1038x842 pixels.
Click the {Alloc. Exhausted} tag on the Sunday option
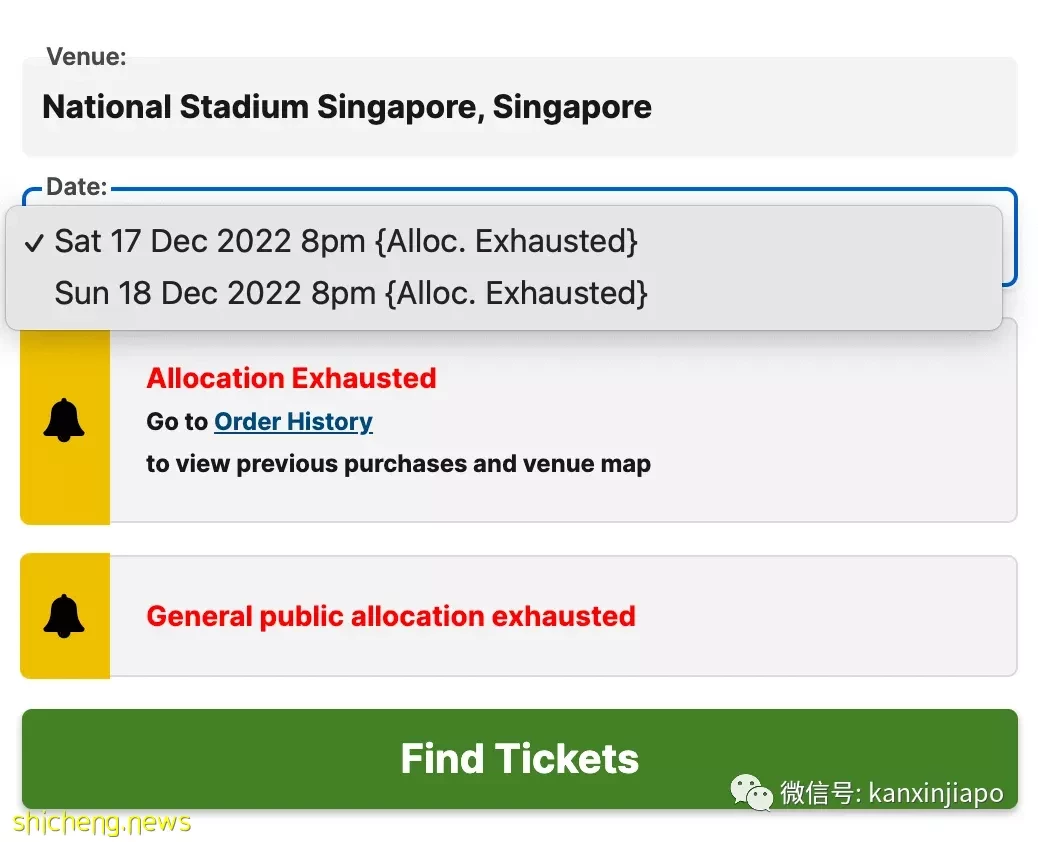point(516,293)
